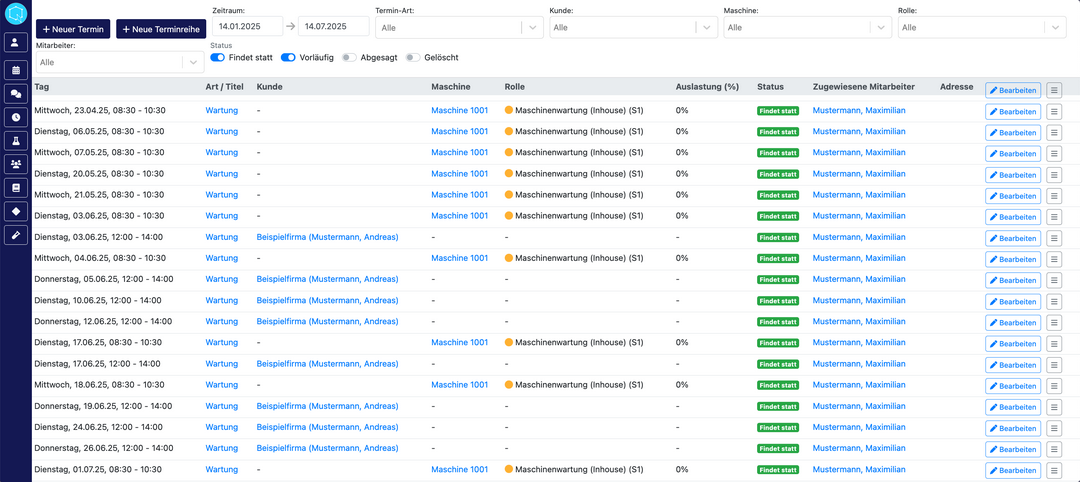Click the date Donnerstag, 12.06.25, 12:00 - 14:00
1080x482 pixels.
pos(103,321)
